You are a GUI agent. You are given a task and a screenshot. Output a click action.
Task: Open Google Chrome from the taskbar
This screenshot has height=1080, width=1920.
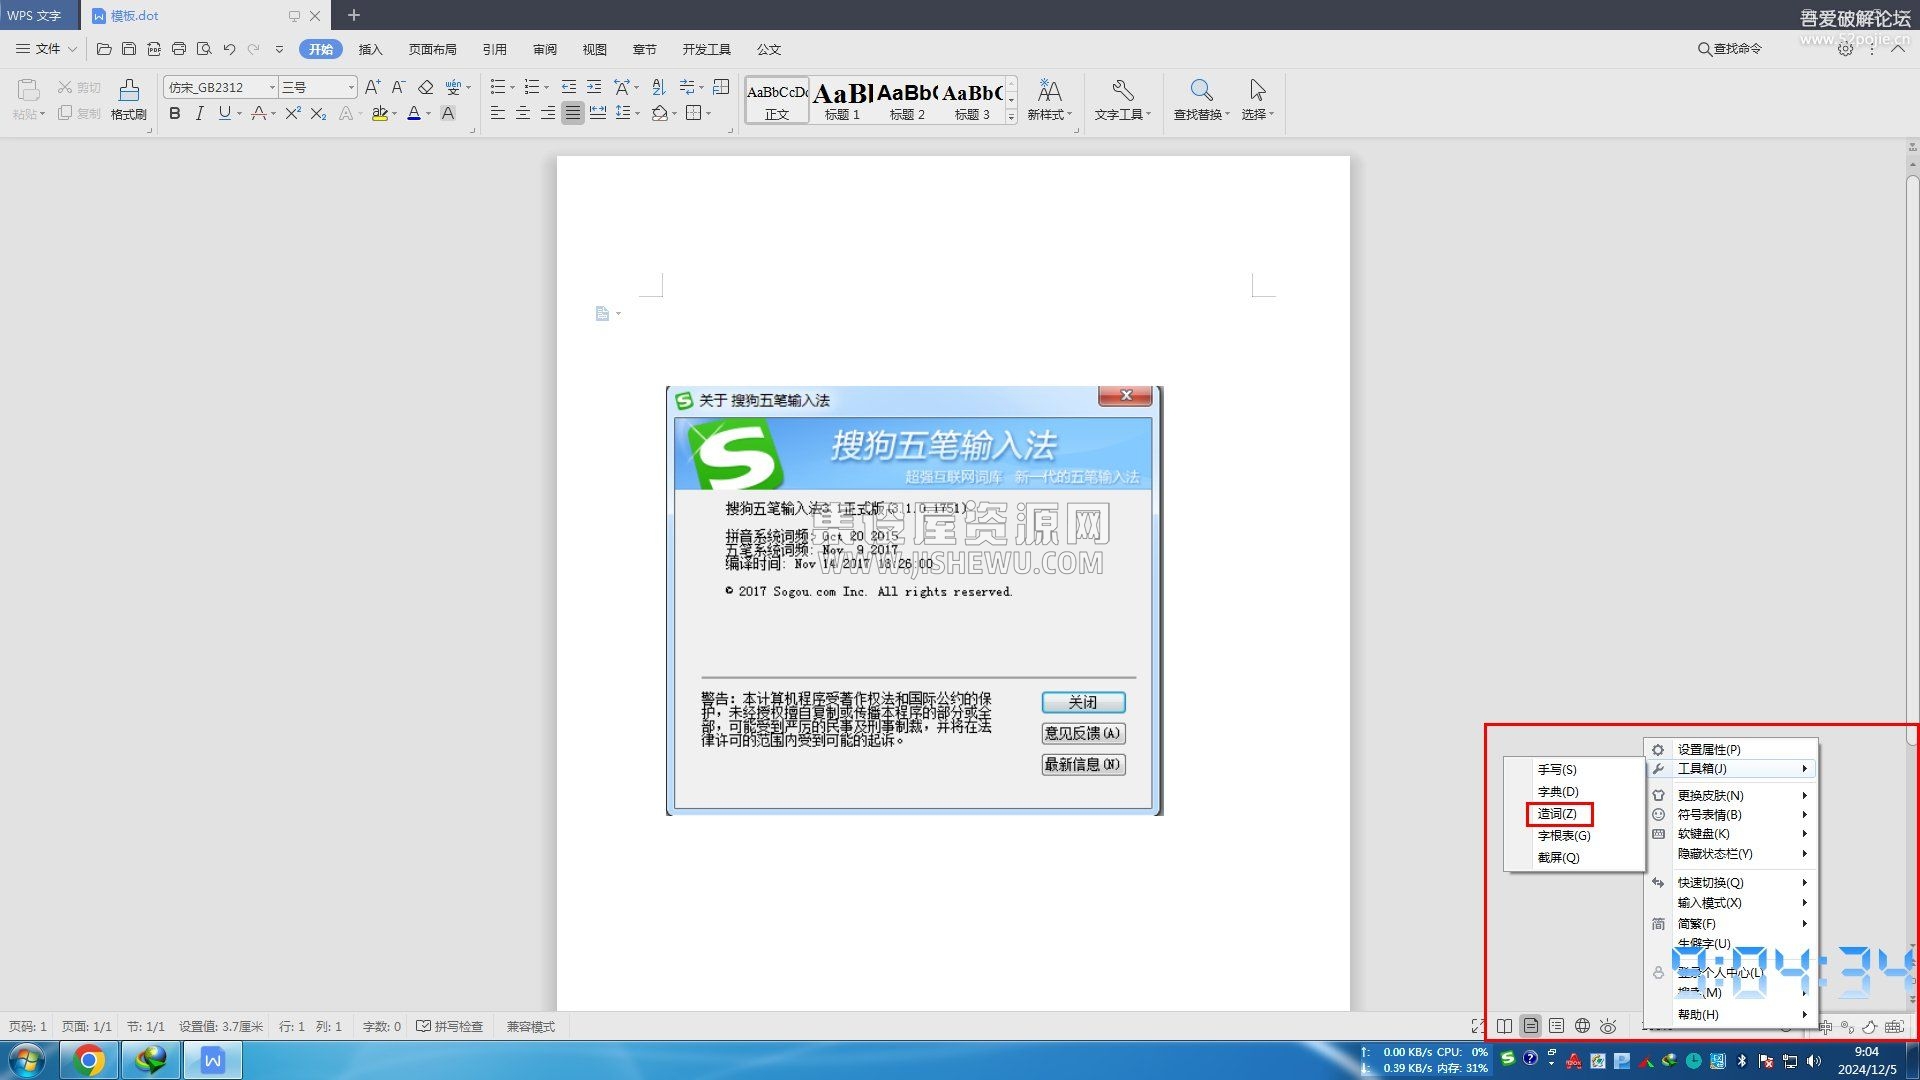point(89,1060)
